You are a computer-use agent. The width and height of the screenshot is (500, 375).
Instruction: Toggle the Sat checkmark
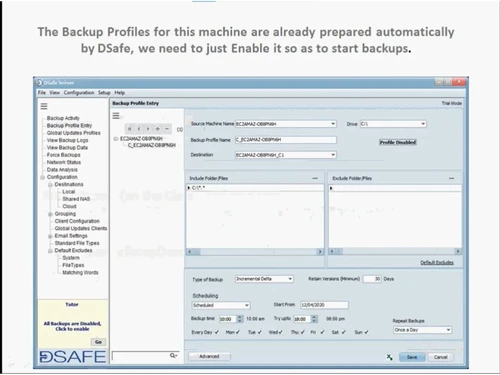coord(343,332)
